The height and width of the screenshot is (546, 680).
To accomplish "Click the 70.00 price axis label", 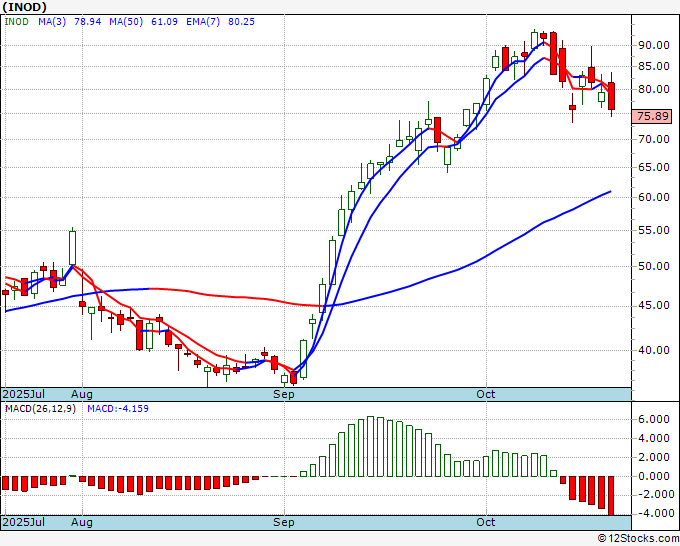I will coord(653,139).
